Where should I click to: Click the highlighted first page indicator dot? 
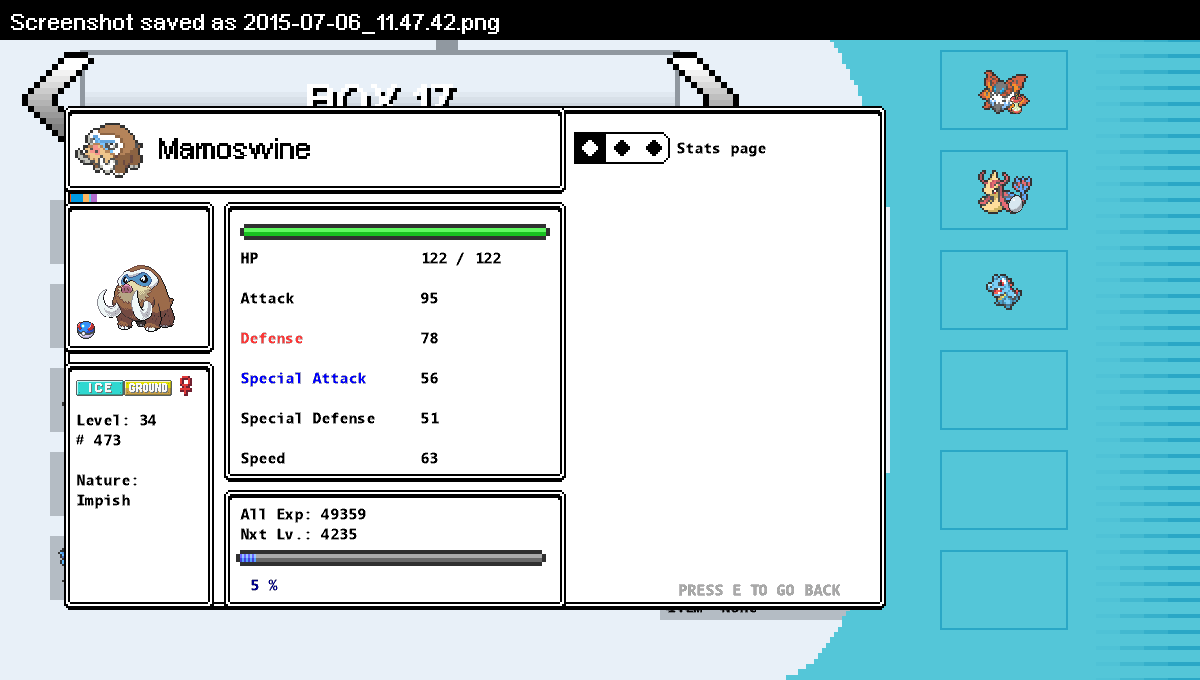point(590,148)
